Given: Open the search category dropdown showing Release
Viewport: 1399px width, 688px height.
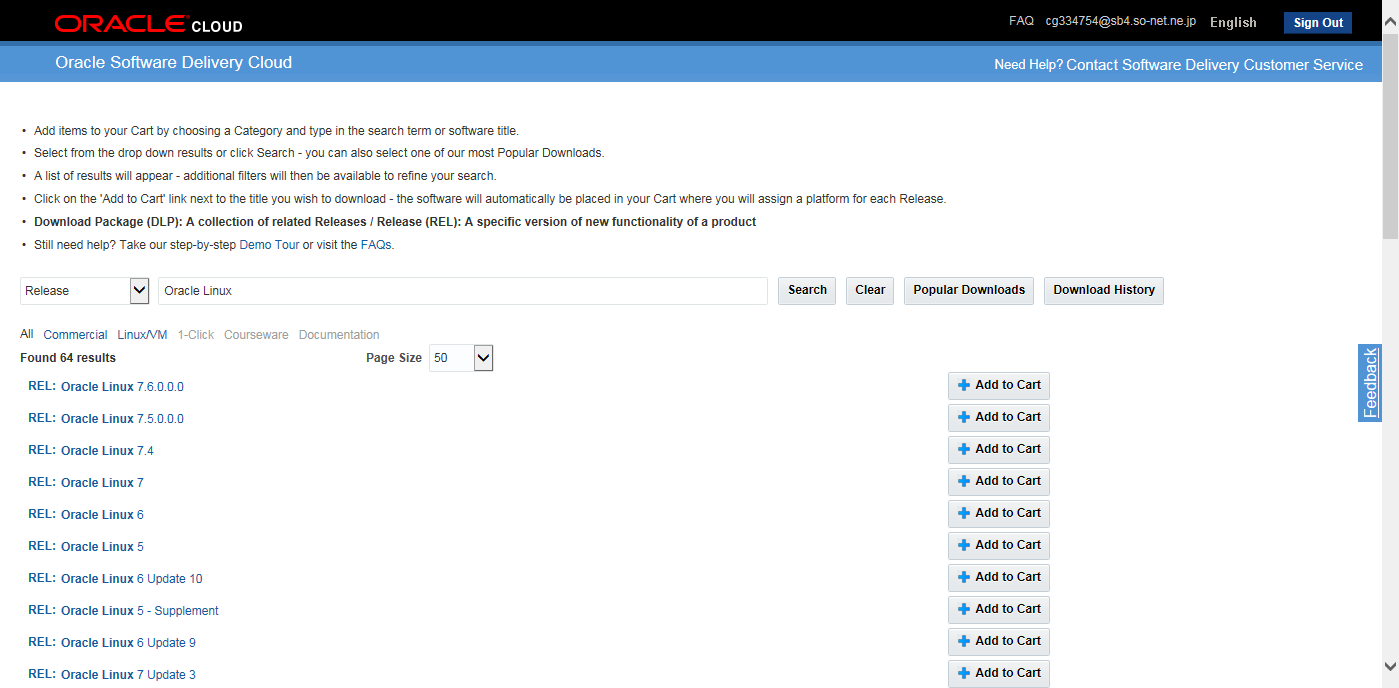Looking at the screenshot, I should pos(84,290).
